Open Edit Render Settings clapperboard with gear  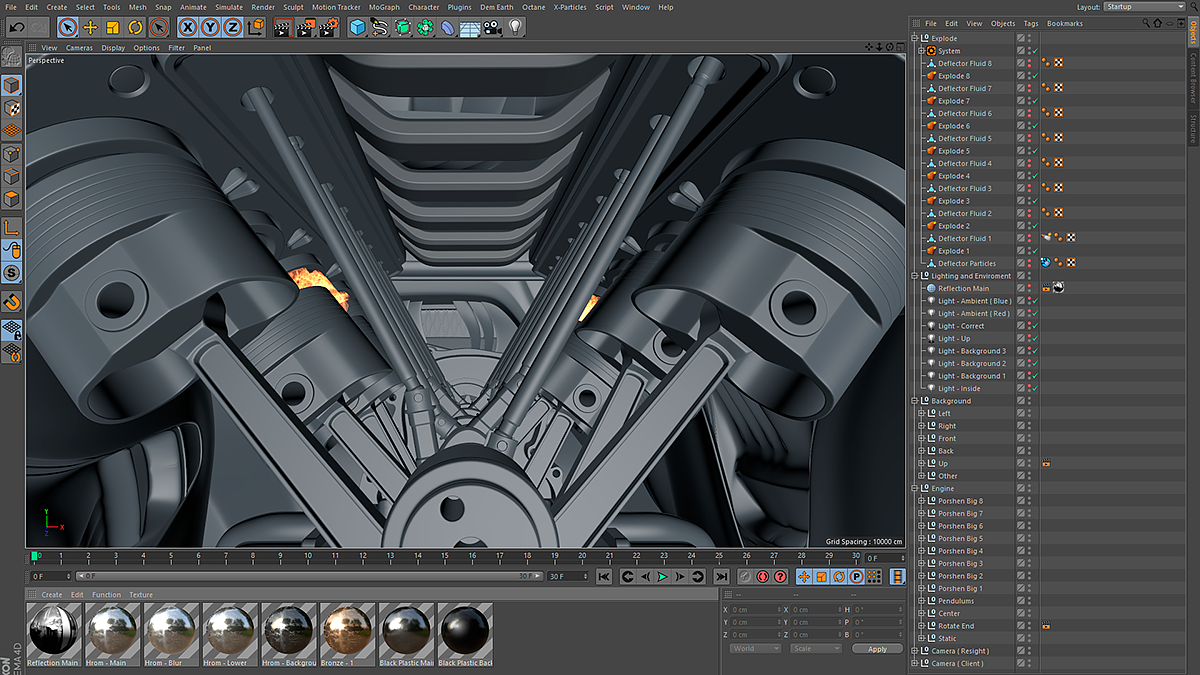328,28
